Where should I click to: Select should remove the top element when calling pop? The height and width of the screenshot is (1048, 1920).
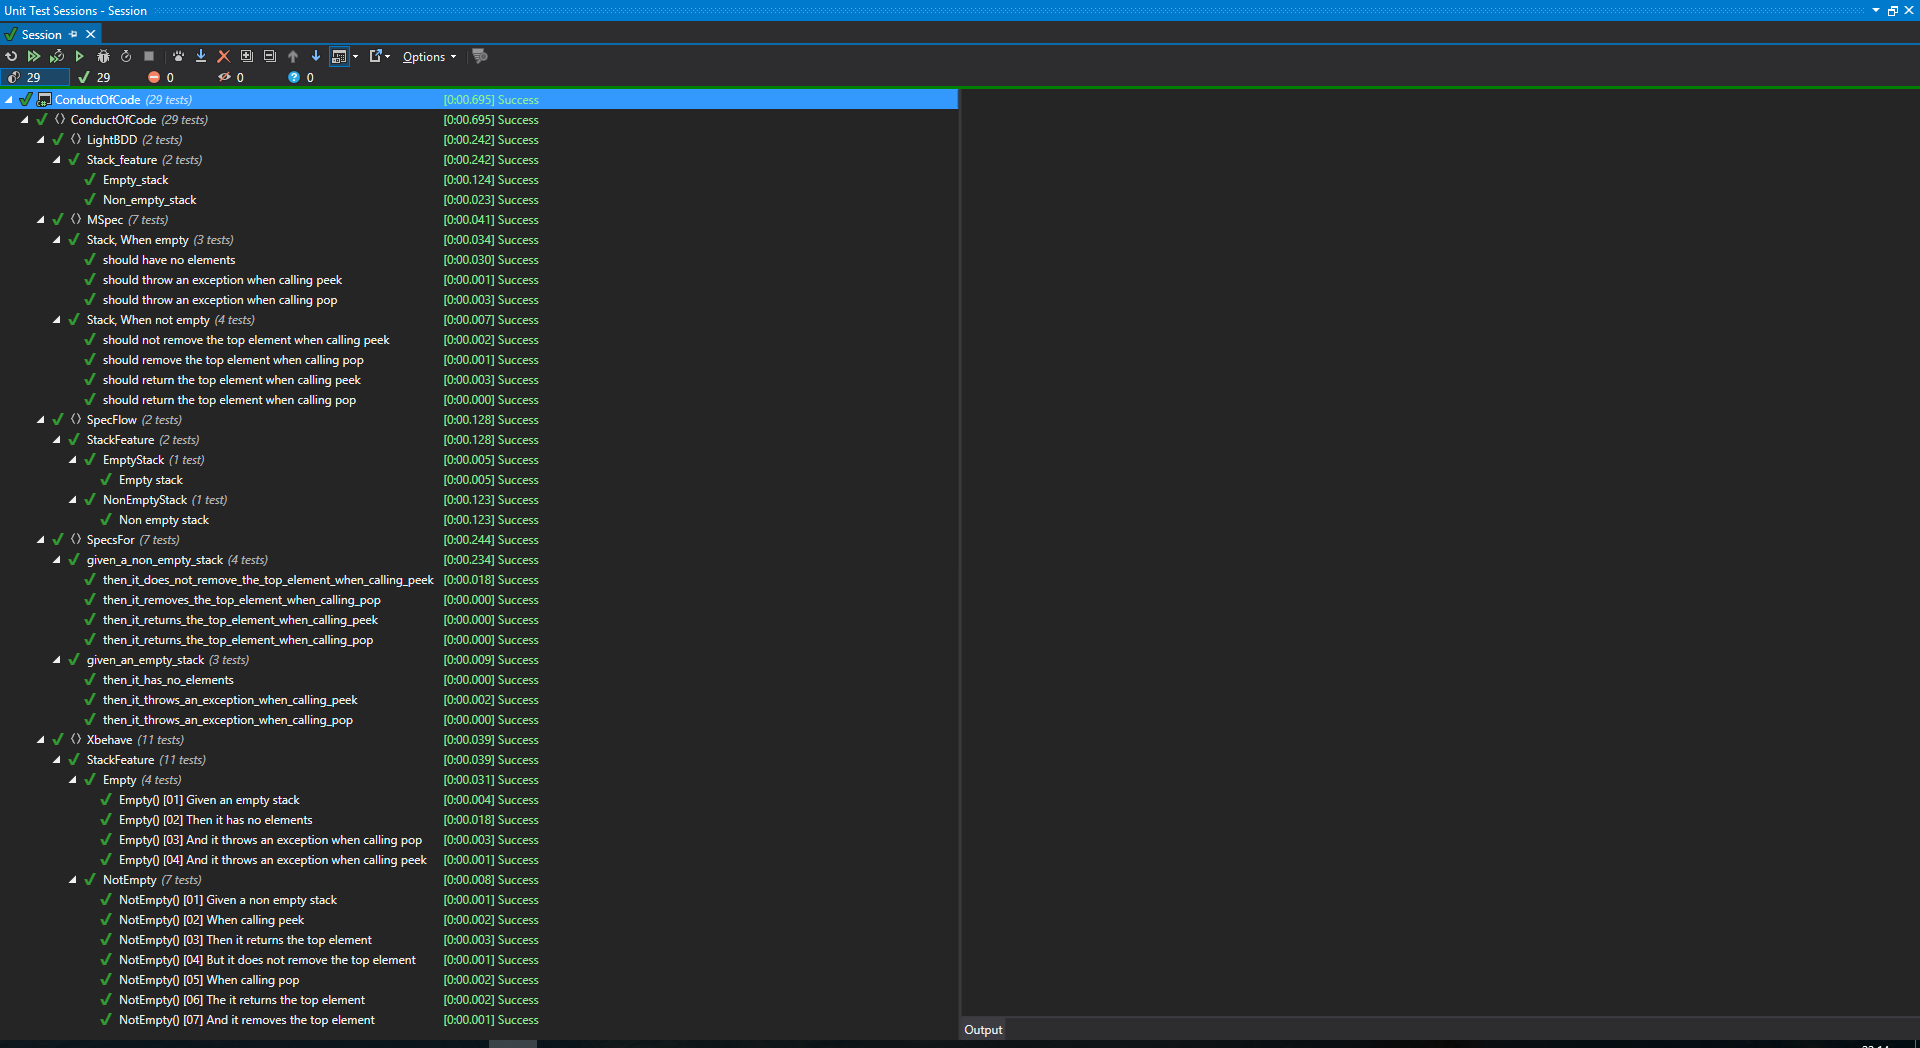[x=233, y=360]
